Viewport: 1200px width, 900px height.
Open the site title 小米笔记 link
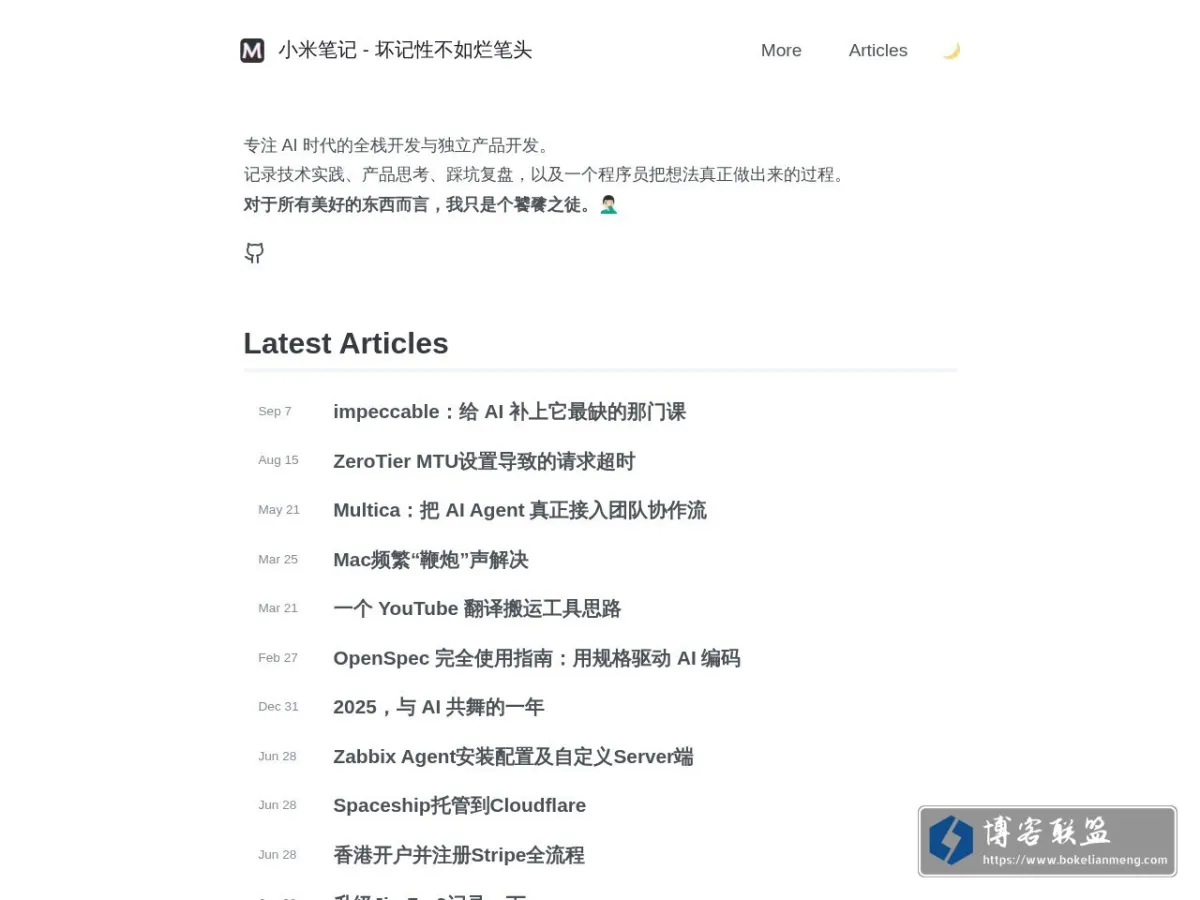coord(405,50)
